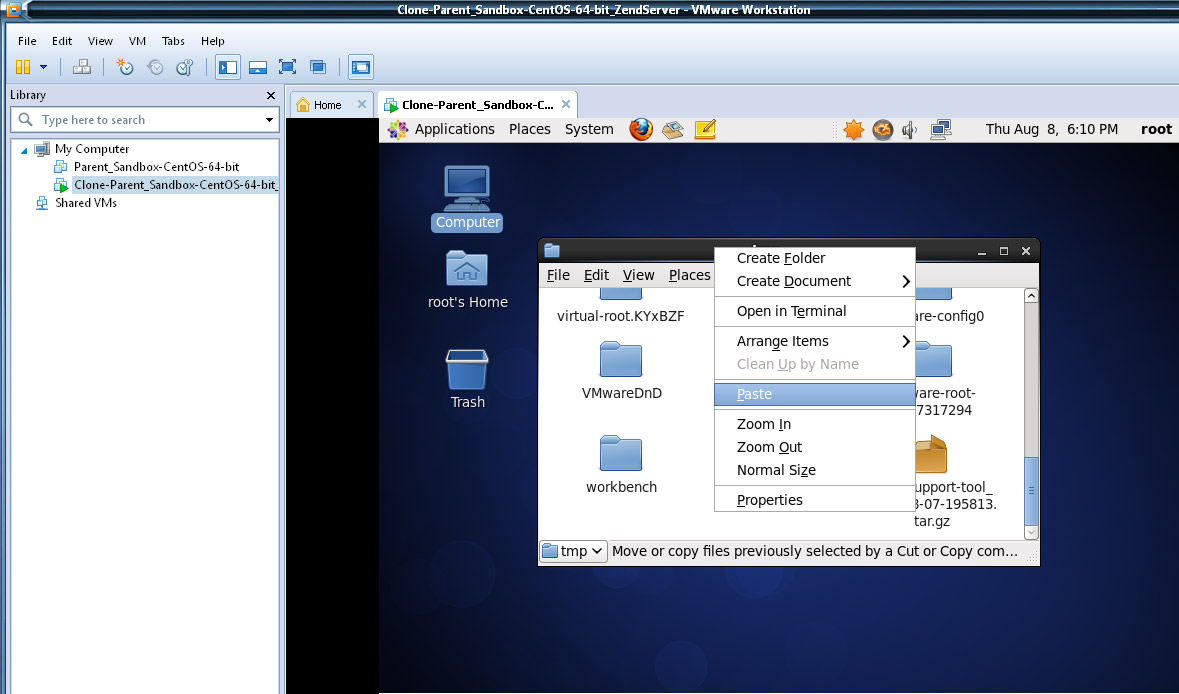Click the orange update notification icon
This screenshot has width=1179, height=694.
(853, 129)
